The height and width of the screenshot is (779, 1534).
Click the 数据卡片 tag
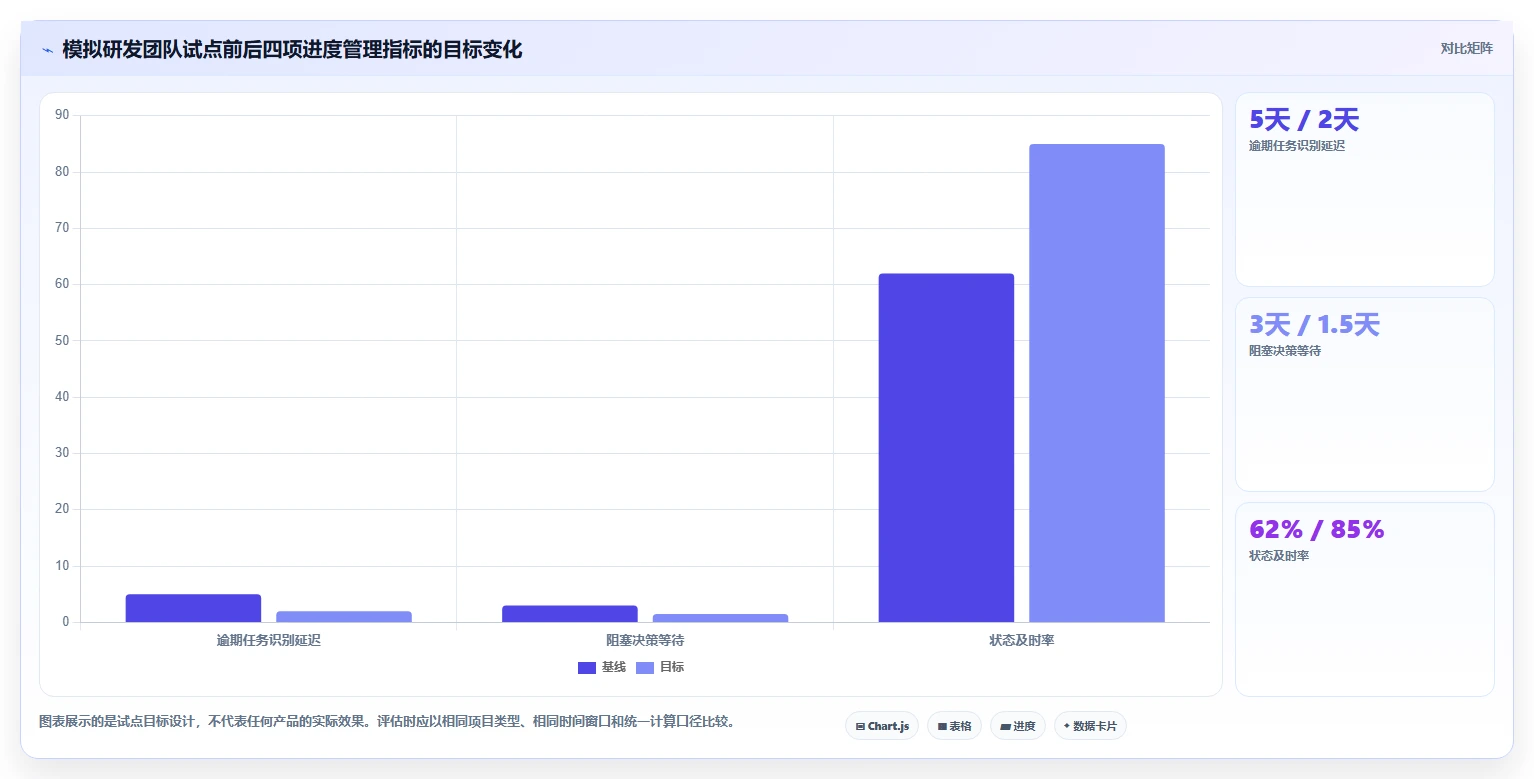pos(1090,726)
